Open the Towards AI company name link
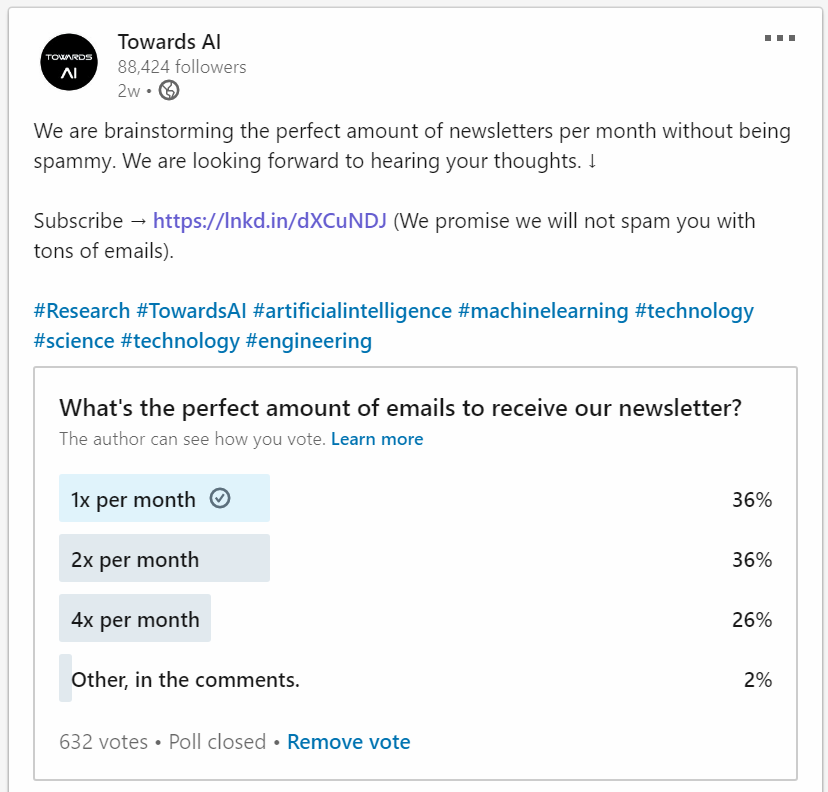This screenshot has height=792, width=828. (x=169, y=42)
